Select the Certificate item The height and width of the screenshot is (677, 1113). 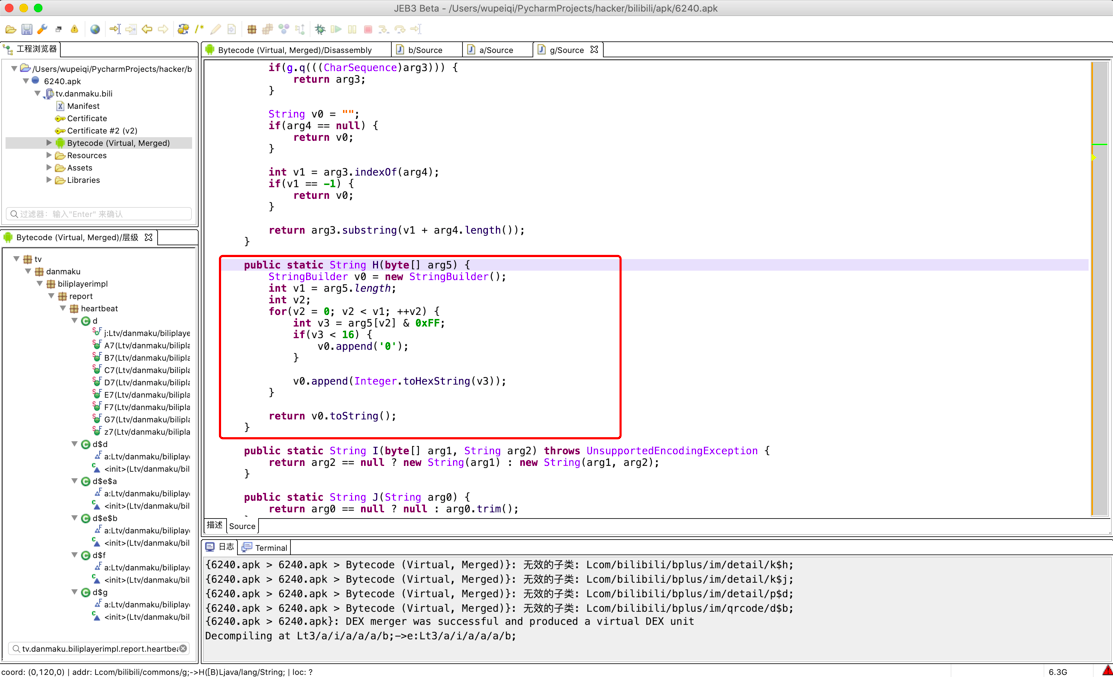pyautogui.click(x=87, y=118)
